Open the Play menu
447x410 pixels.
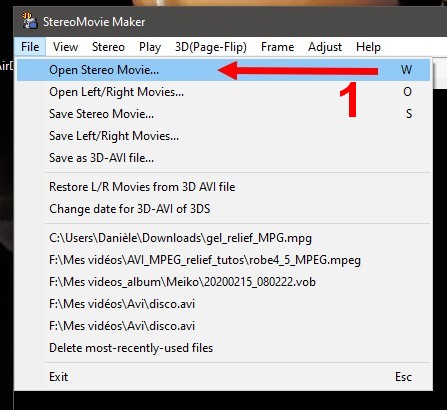(x=150, y=47)
